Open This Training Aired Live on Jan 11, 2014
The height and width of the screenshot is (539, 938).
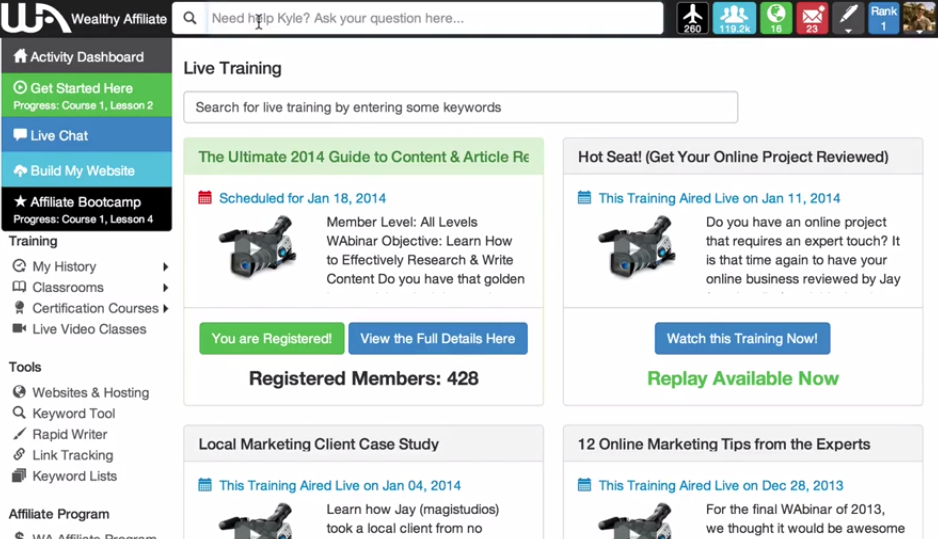(x=719, y=198)
